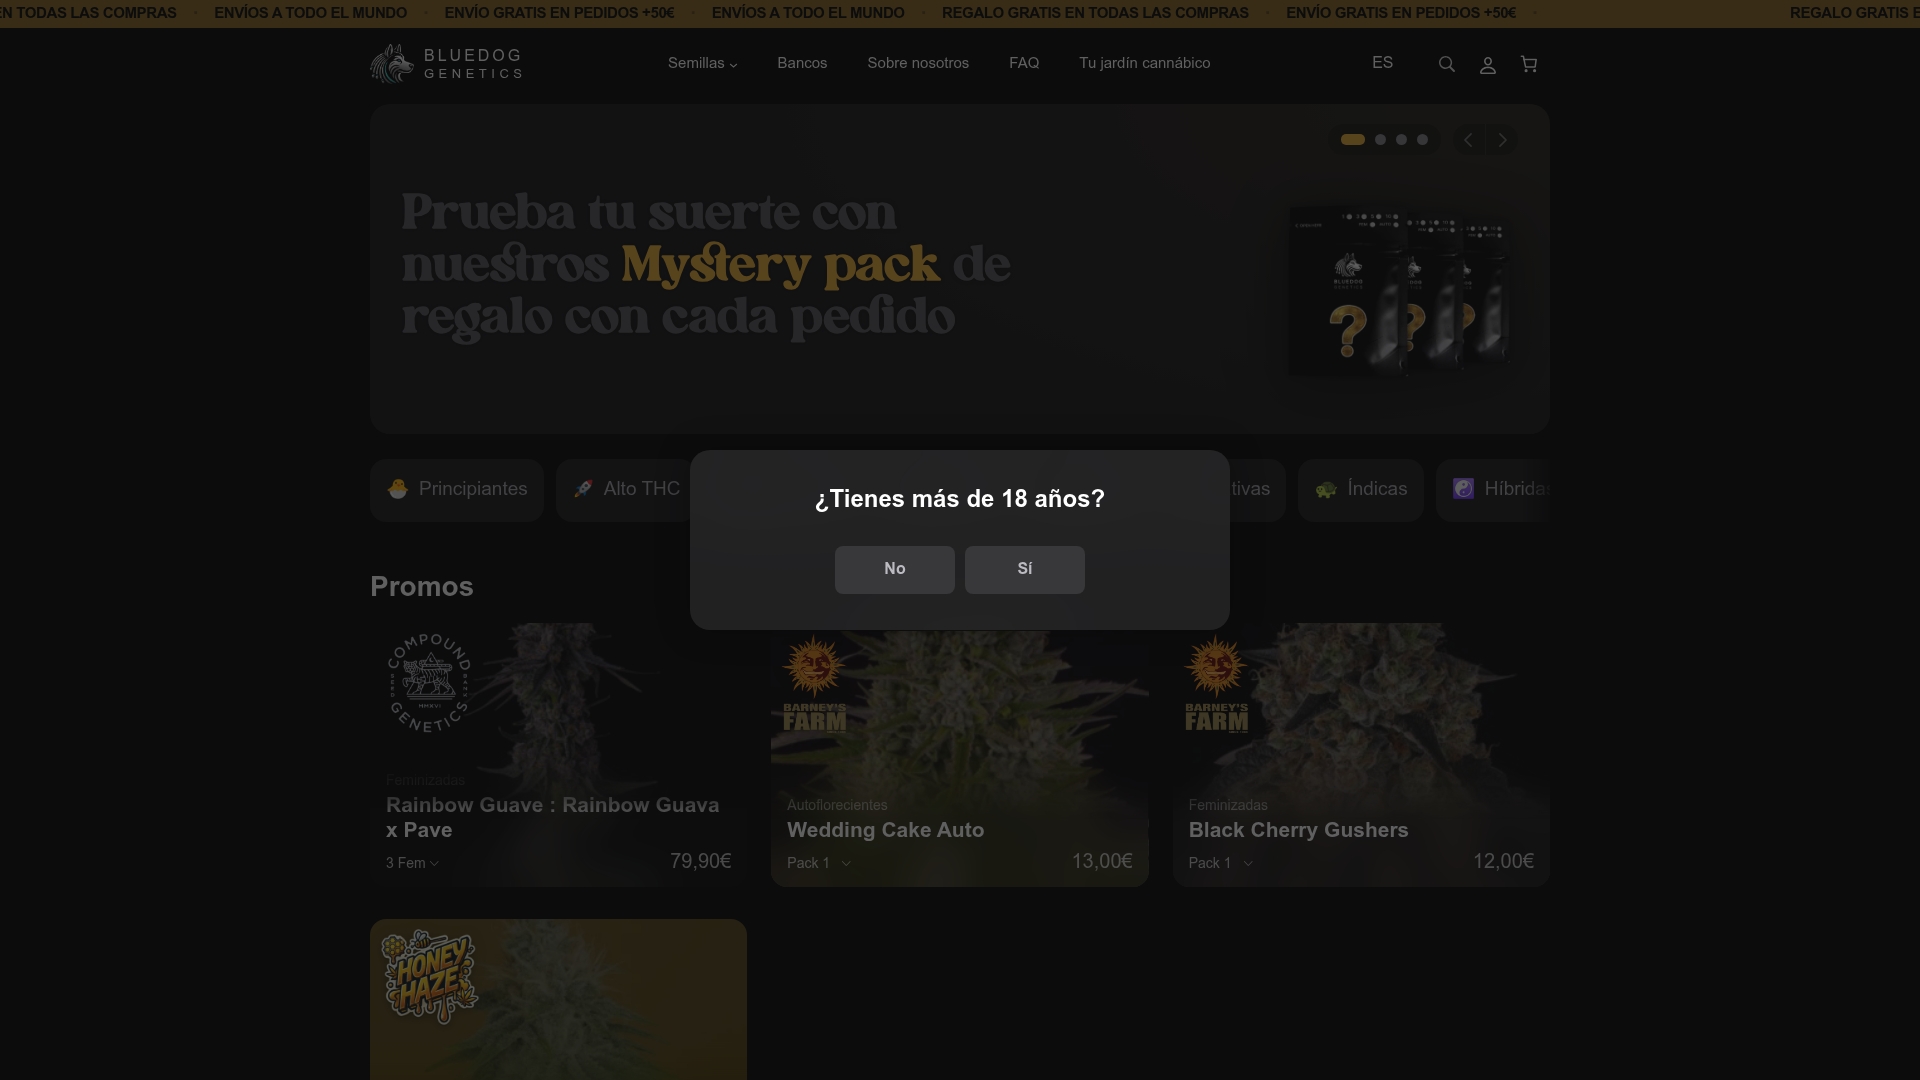Open Rainbow Guave product title link
Viewport: 1920px width, 1080px height.
click(553, 818)
